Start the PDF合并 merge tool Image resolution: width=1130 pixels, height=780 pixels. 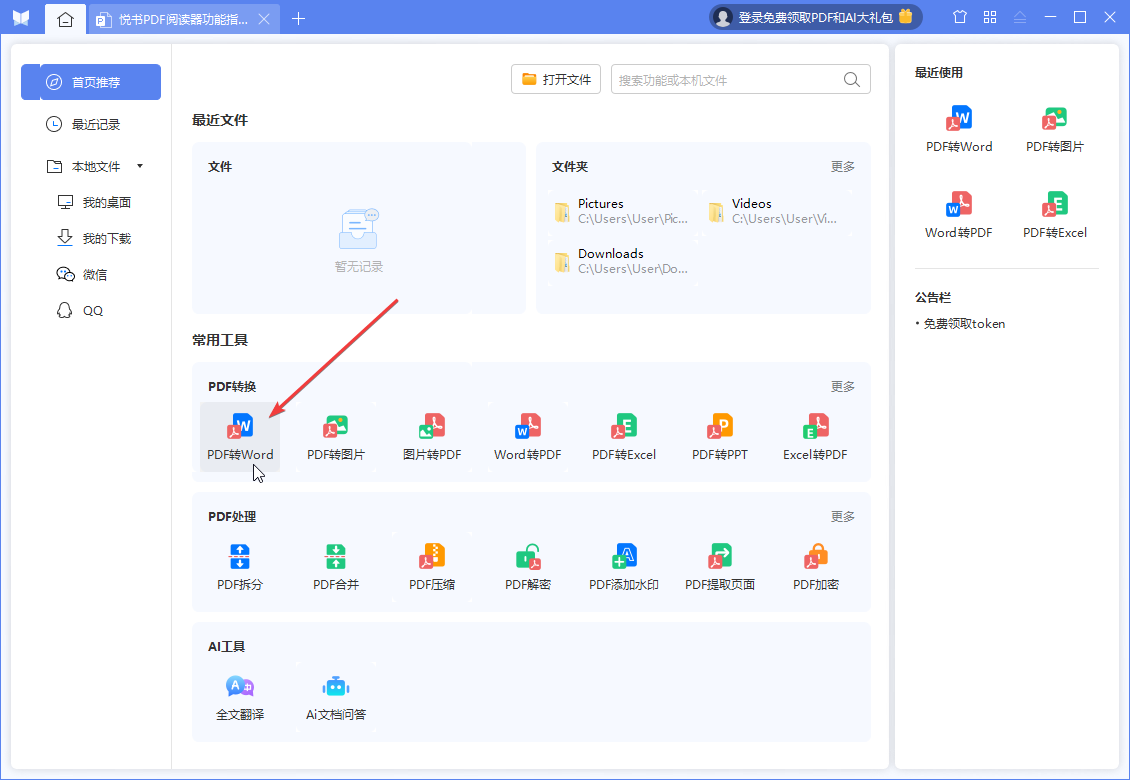click(x=335, y=567)
